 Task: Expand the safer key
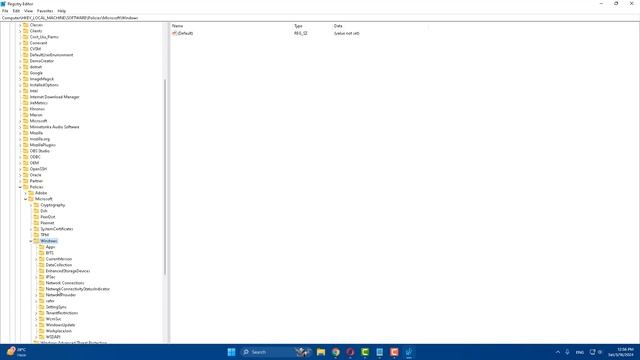pyautogui.click(x=36, y=301)
